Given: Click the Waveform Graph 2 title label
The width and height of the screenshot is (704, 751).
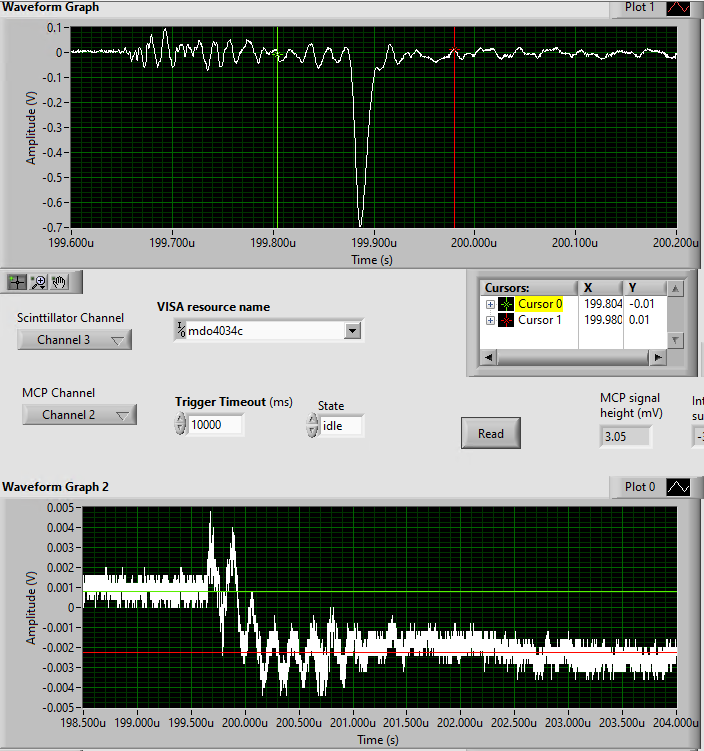Looking at the screenshot, I should point(56,487).
